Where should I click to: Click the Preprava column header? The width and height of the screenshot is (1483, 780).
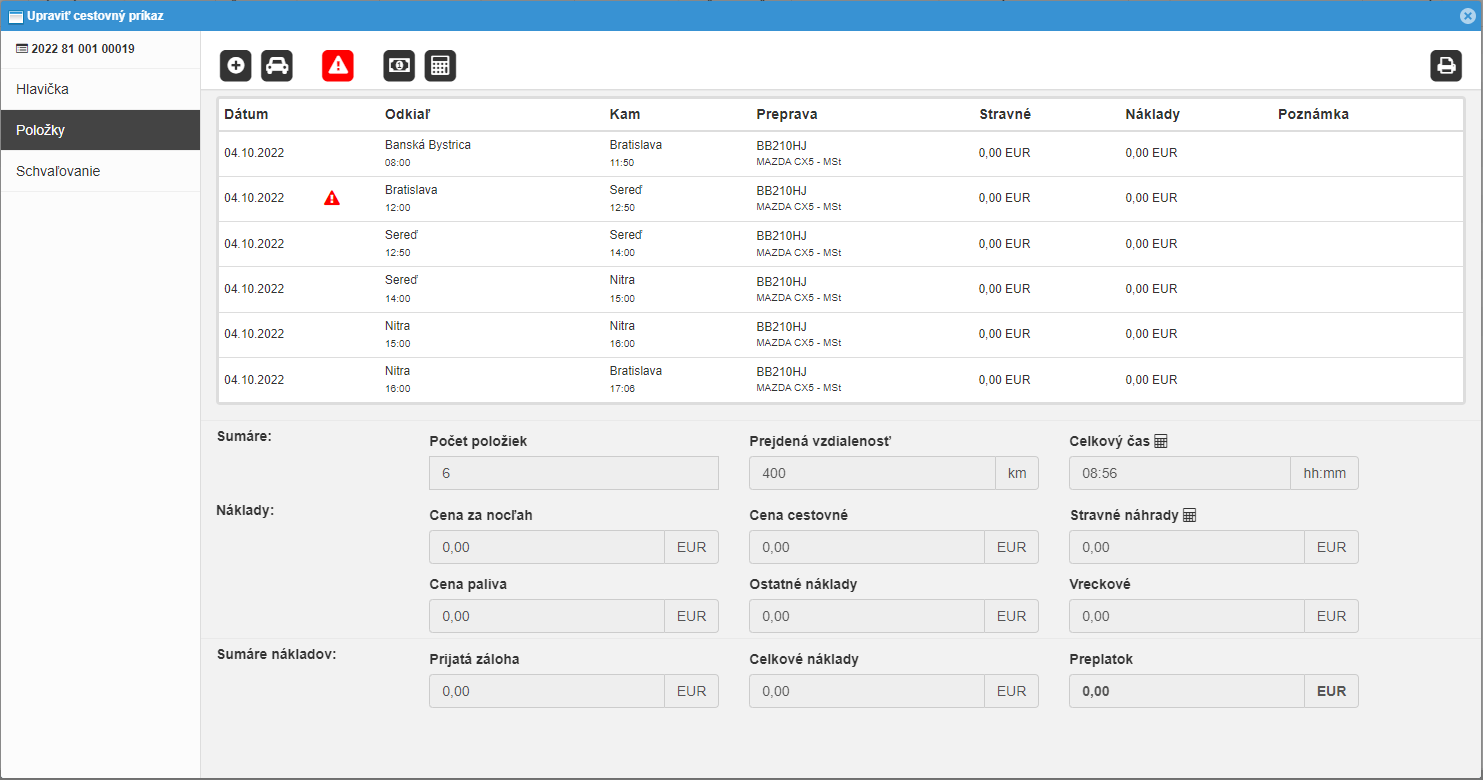click(786, 114)
